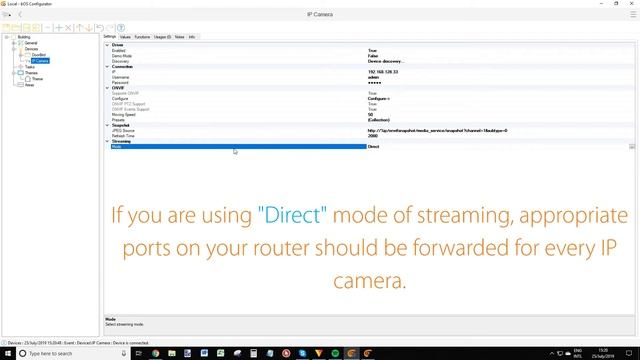This screenshot has height=360, width=640.
Task: Switch to the Usages tab
Action: pyautogui.click(x=162, y=37)
